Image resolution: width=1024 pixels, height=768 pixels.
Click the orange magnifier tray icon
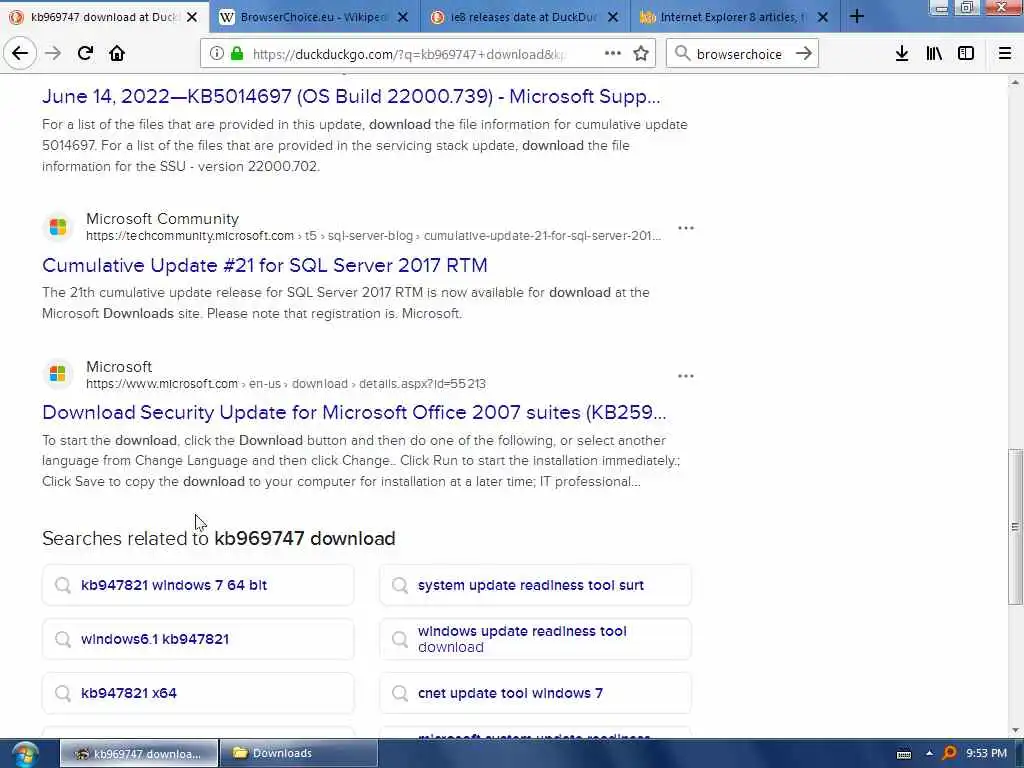(x=950, y=754)
